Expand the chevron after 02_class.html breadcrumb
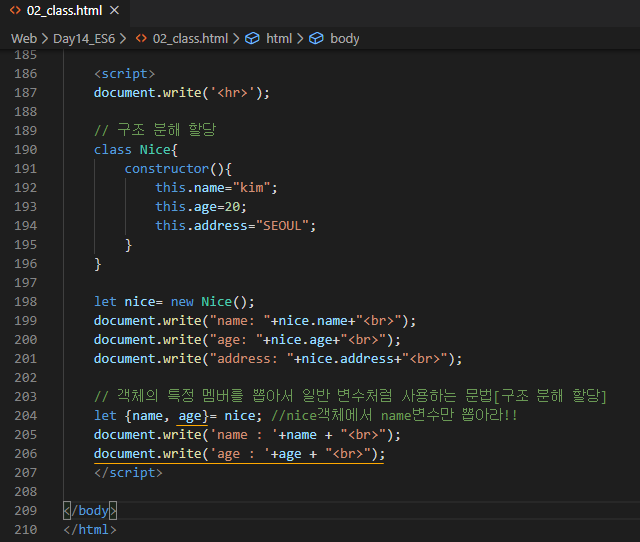The width and height of the screenshot is (640, 542). coord(236,39)
